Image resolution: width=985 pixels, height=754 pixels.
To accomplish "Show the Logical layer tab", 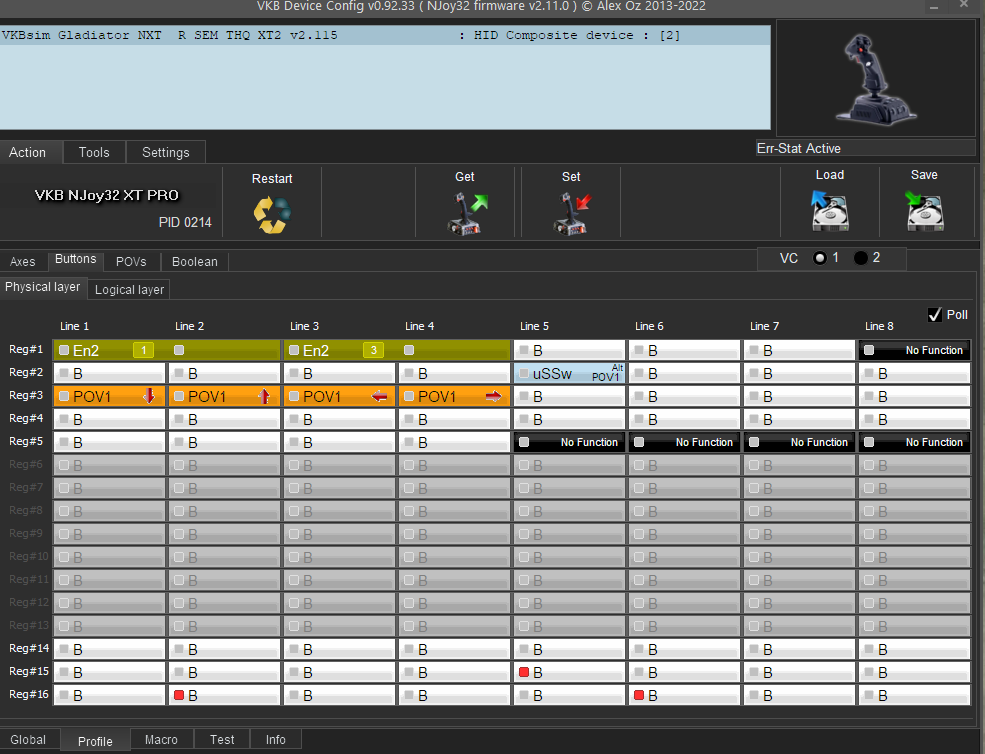I will 129,289.
